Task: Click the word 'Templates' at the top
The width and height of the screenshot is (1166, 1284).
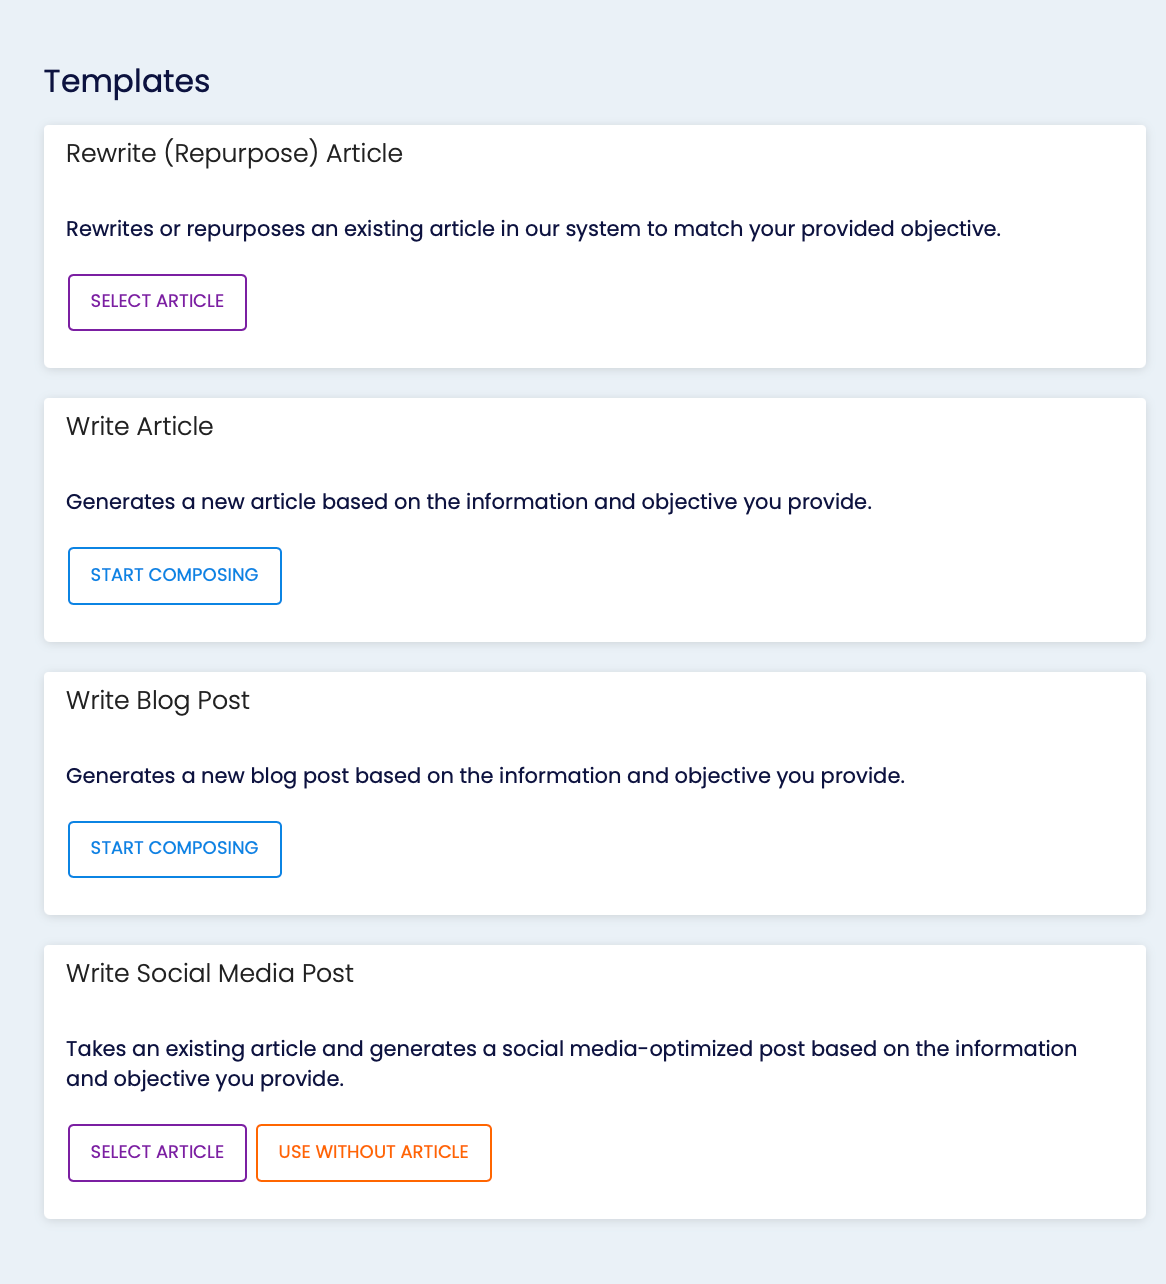Action: [127, 81]
